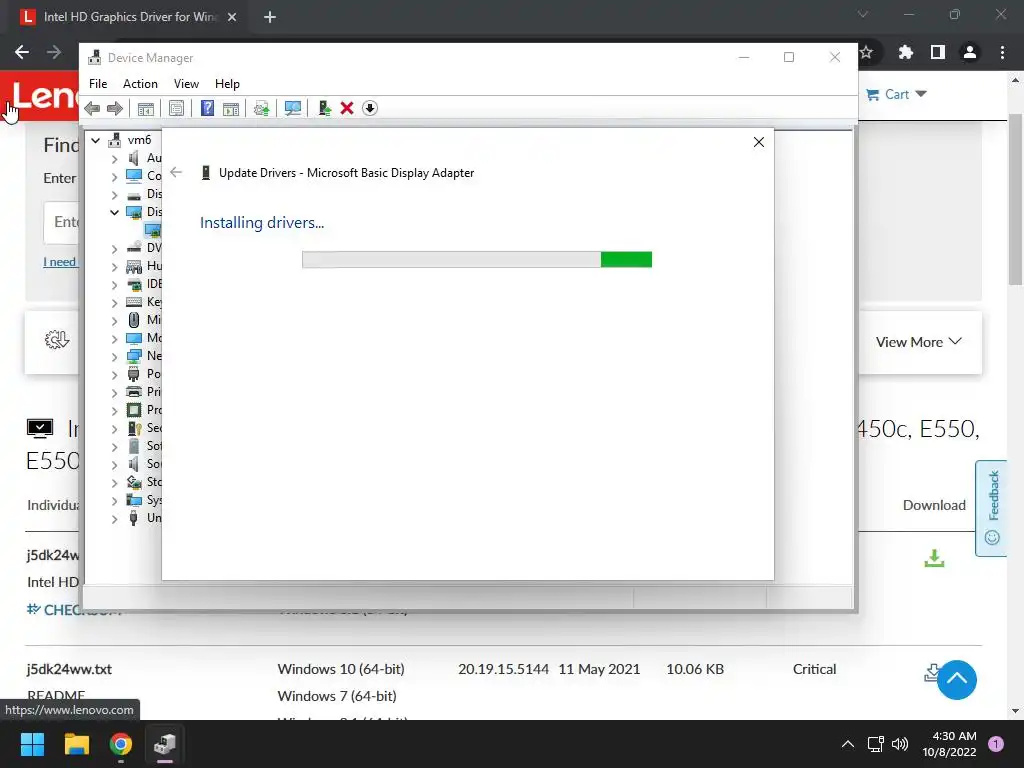Open the Feedback side tab
The width and height of the screenshot is (1024, 768).
991,508
